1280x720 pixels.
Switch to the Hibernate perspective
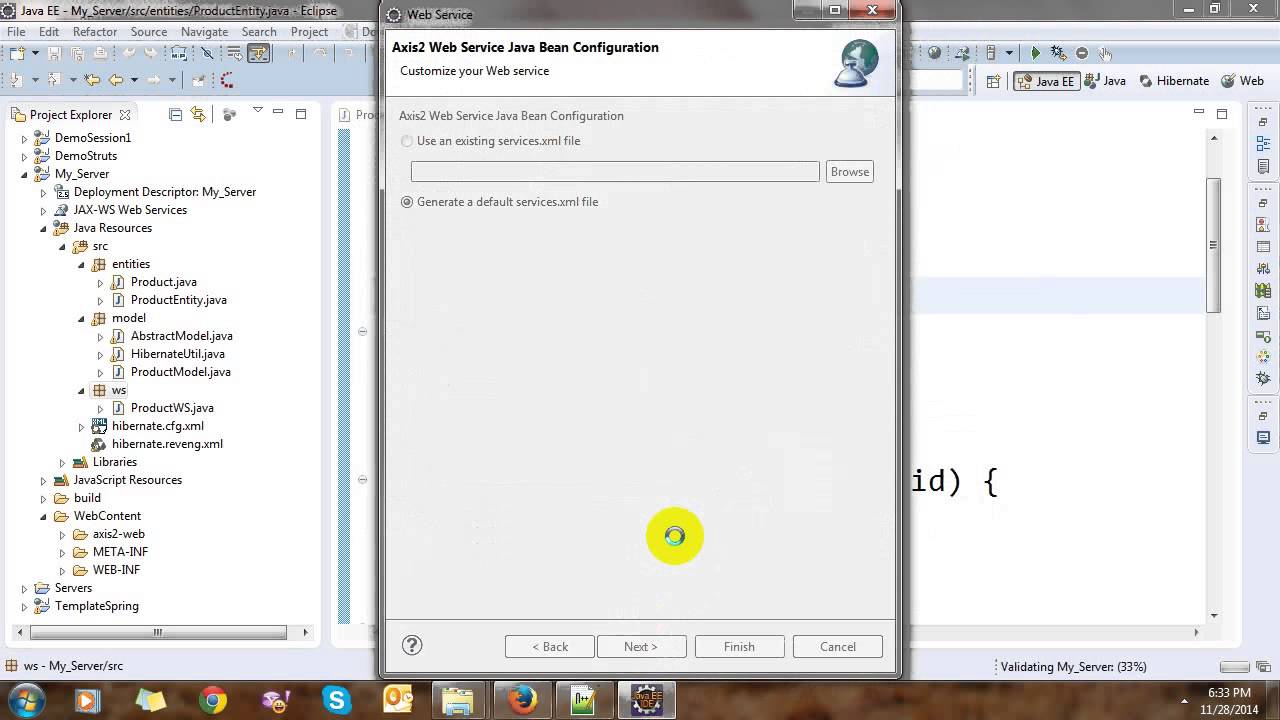click(1174, 81)
